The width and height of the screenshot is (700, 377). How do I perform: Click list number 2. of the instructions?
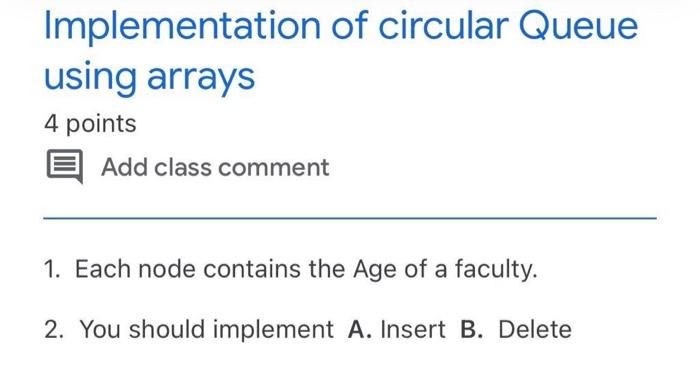click(54, 330)
